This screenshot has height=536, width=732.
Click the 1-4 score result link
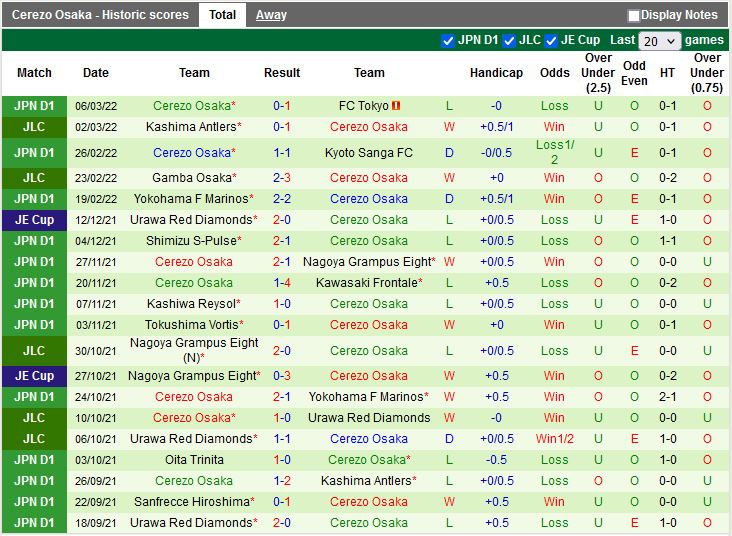click(282, 283)
